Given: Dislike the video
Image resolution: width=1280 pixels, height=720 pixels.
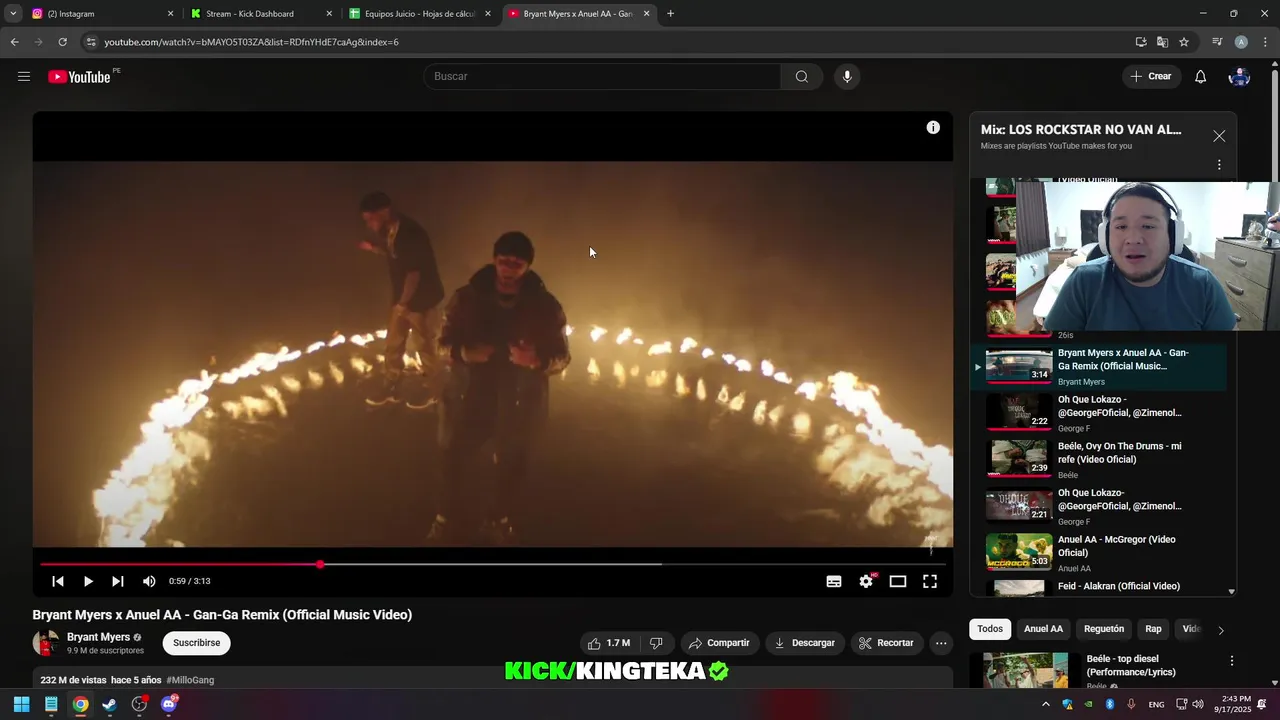Looking at the screenshot, I should click(656, 643).
